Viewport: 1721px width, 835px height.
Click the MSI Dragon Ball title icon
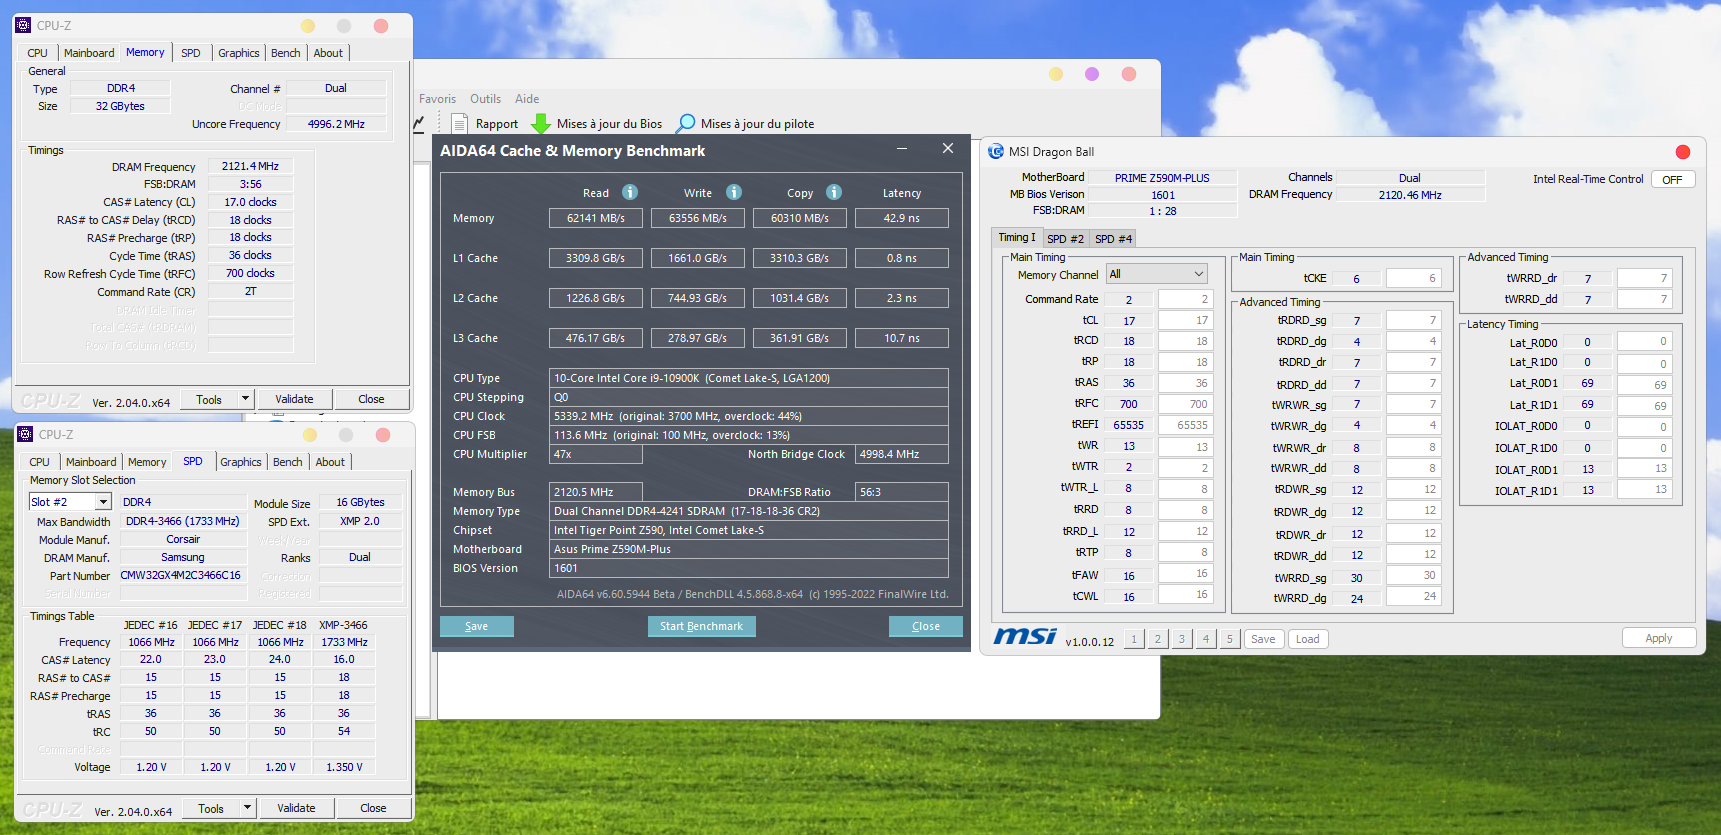pos(996,152)
